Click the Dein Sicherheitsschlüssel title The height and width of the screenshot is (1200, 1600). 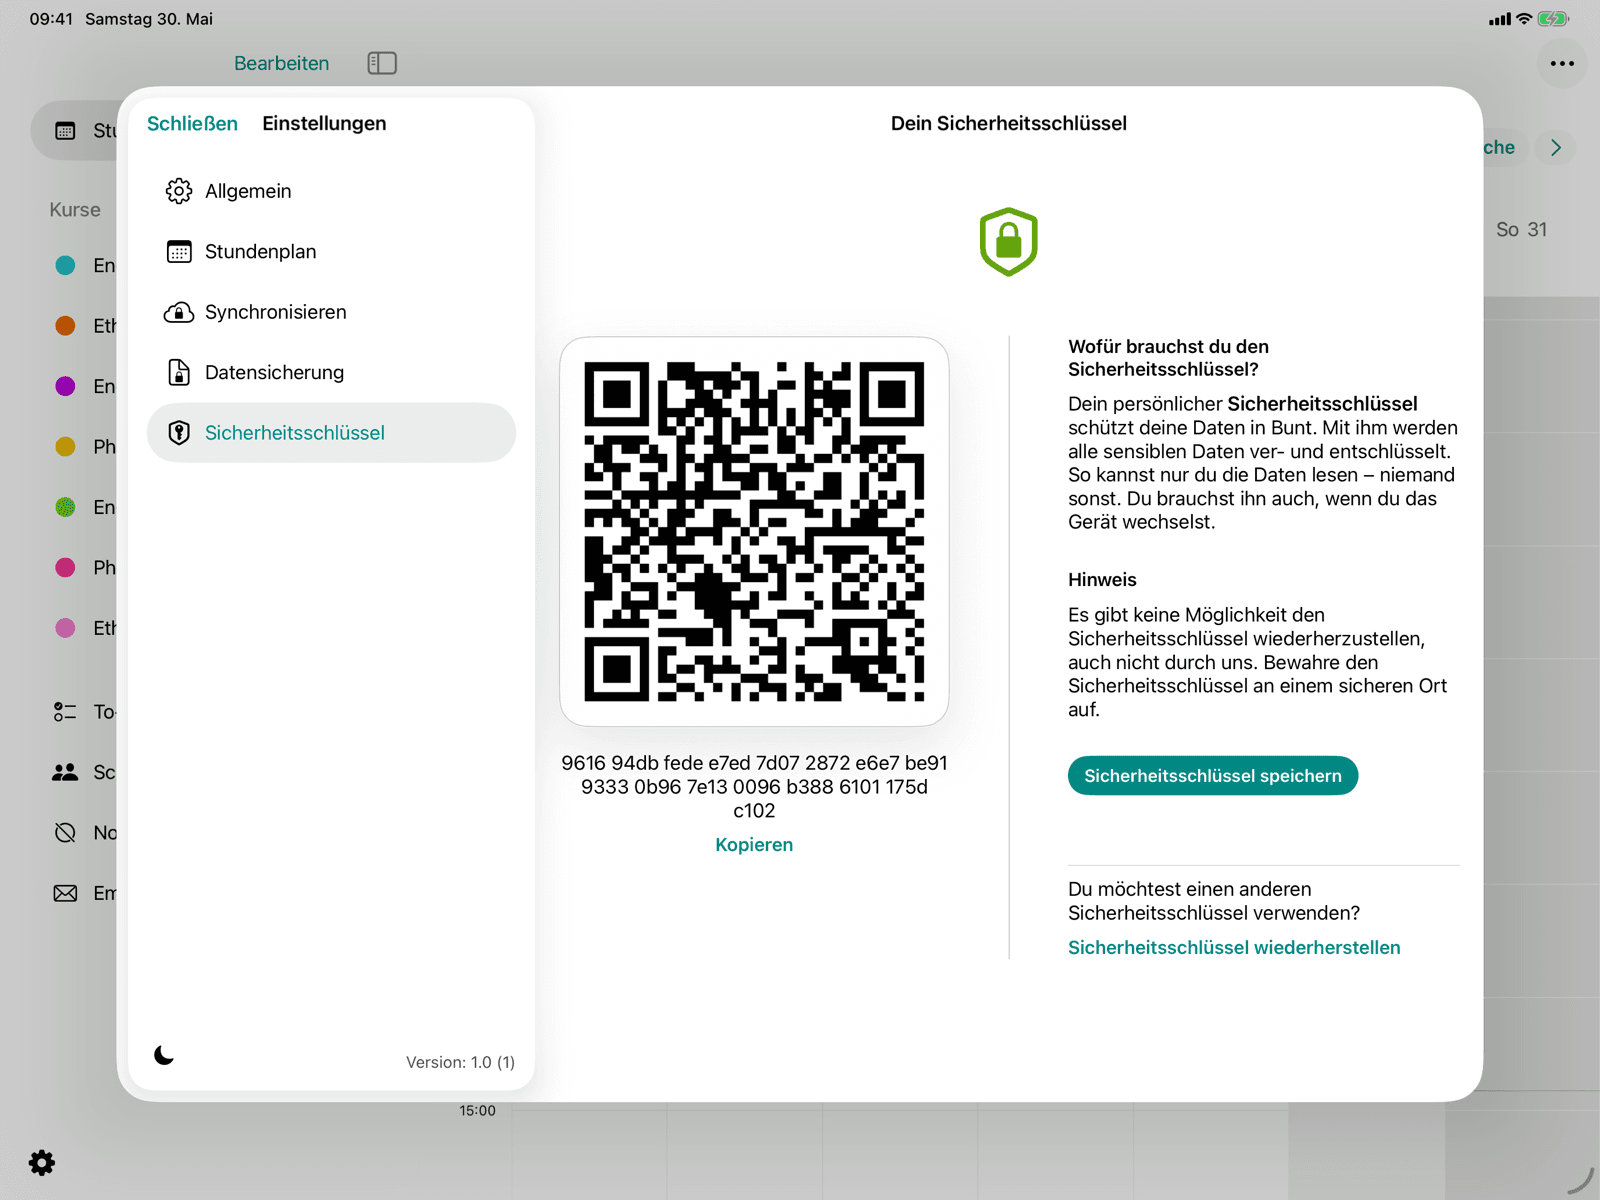tap(1008, 123)
